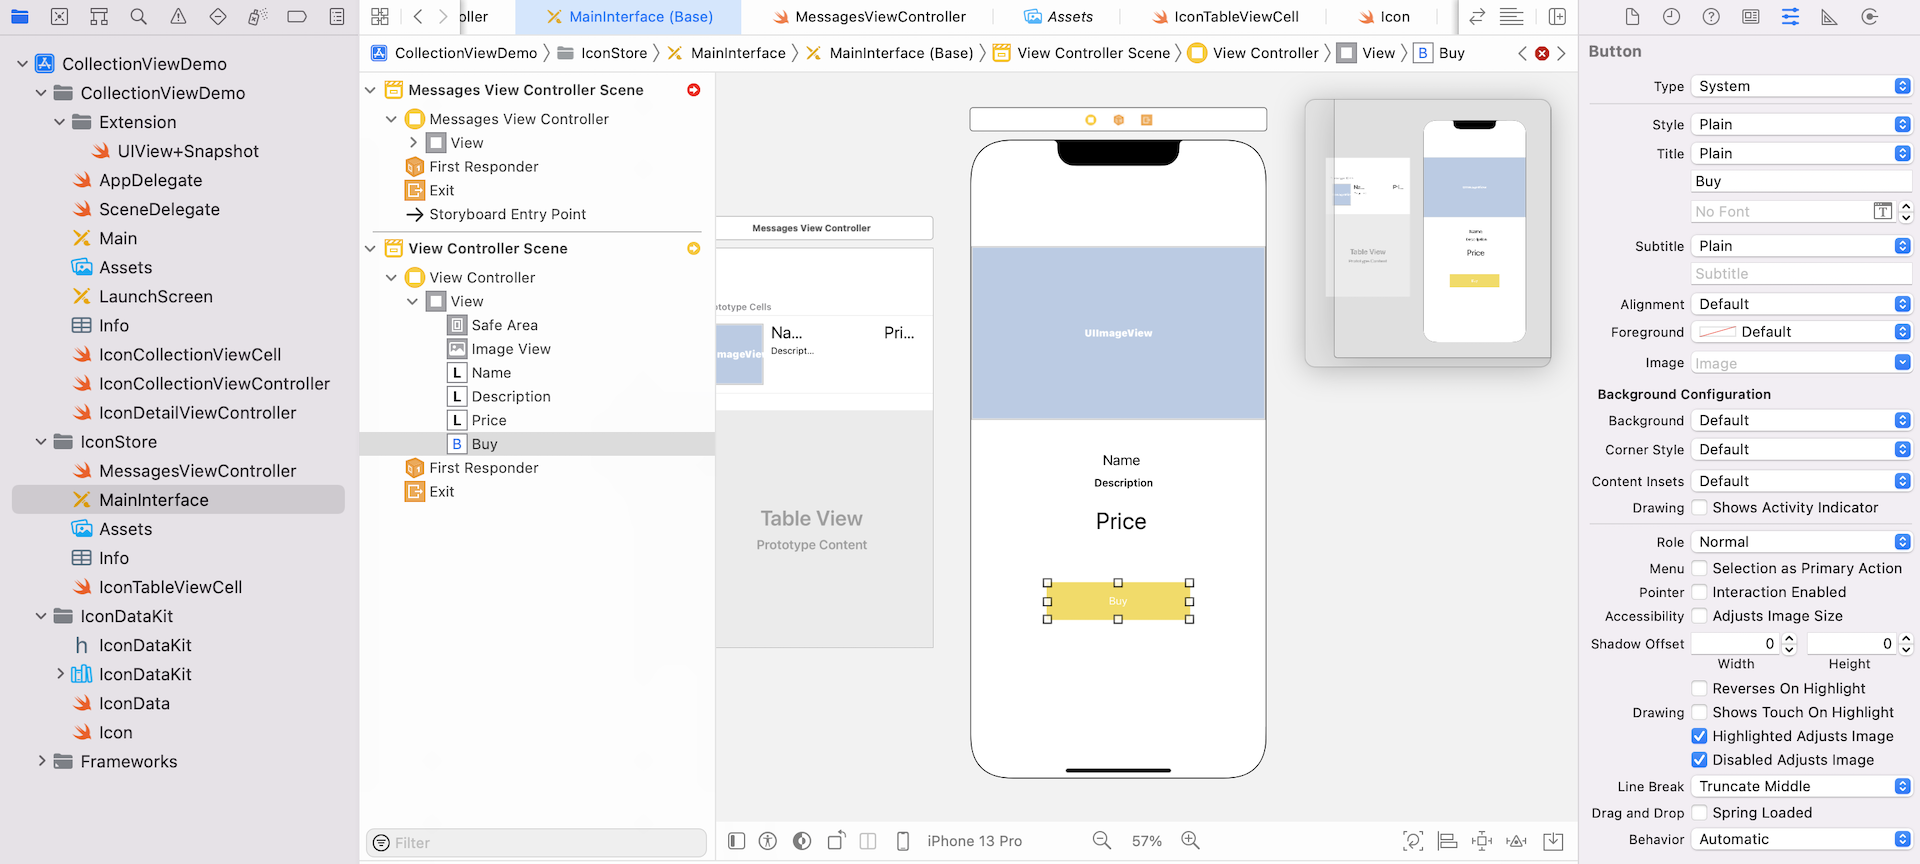Open the Find navigator magnifier icon

pos(139,17)
